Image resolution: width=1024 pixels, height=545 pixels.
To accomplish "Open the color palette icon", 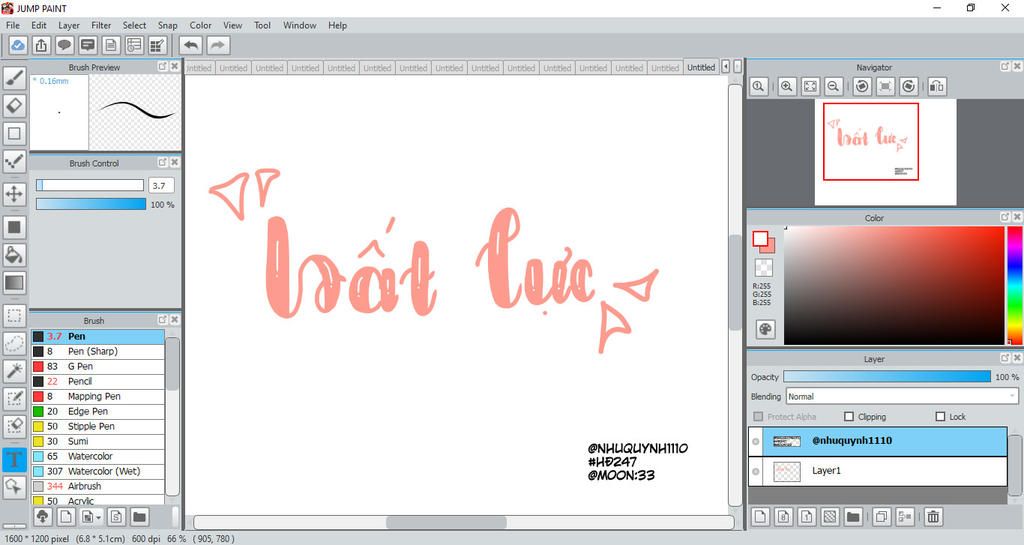I will click(765, 330).
